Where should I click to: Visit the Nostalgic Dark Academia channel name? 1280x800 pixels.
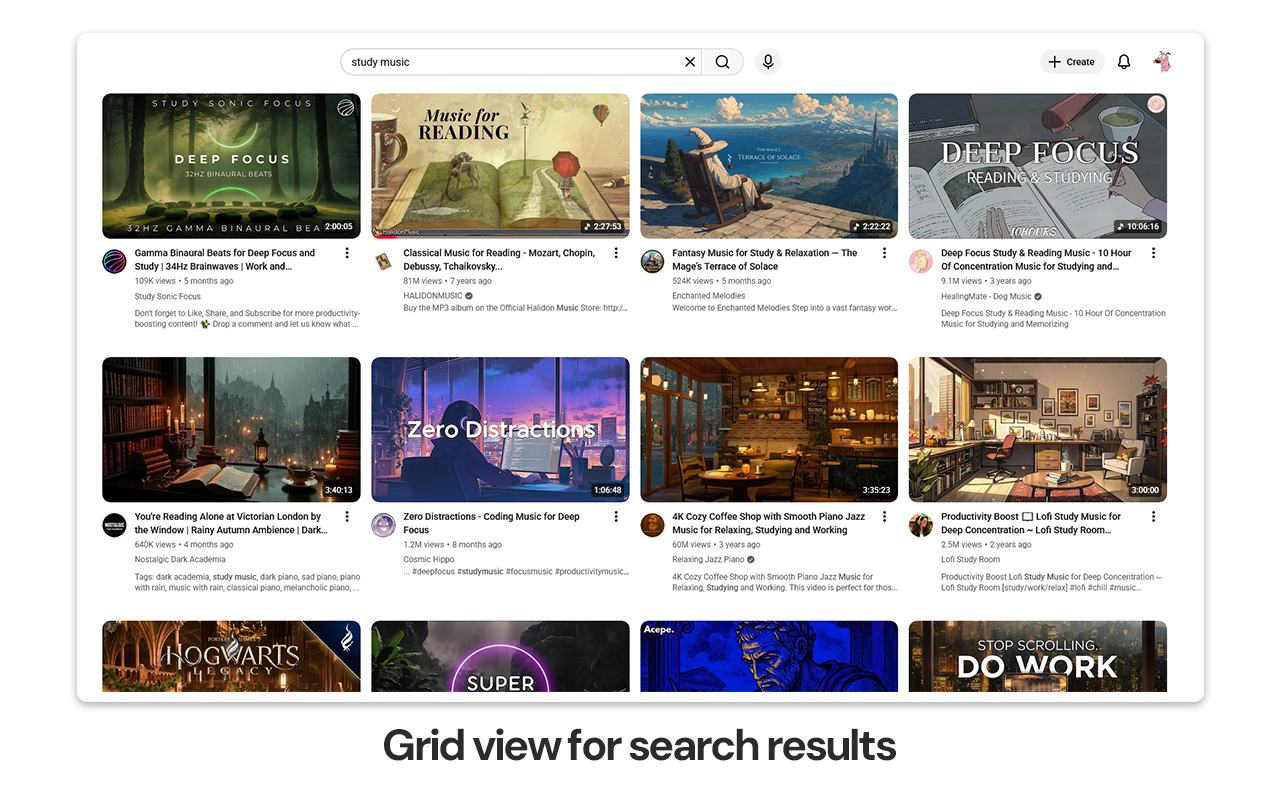point(180,560)
